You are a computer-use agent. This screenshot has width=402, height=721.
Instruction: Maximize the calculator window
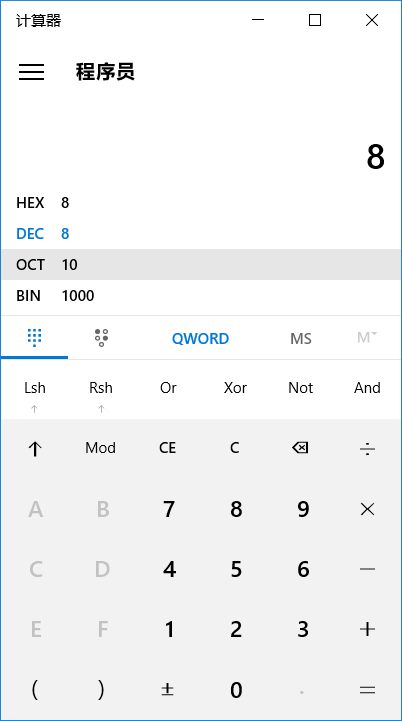click(x=315, y=20)
